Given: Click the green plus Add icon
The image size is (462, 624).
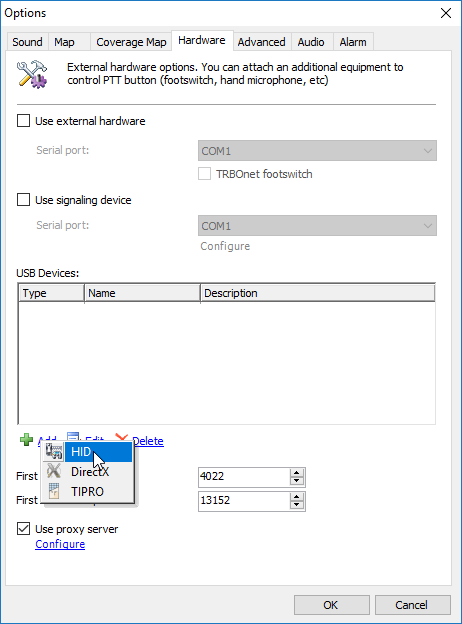Looking at the screenshot, I should pos(26,440).
